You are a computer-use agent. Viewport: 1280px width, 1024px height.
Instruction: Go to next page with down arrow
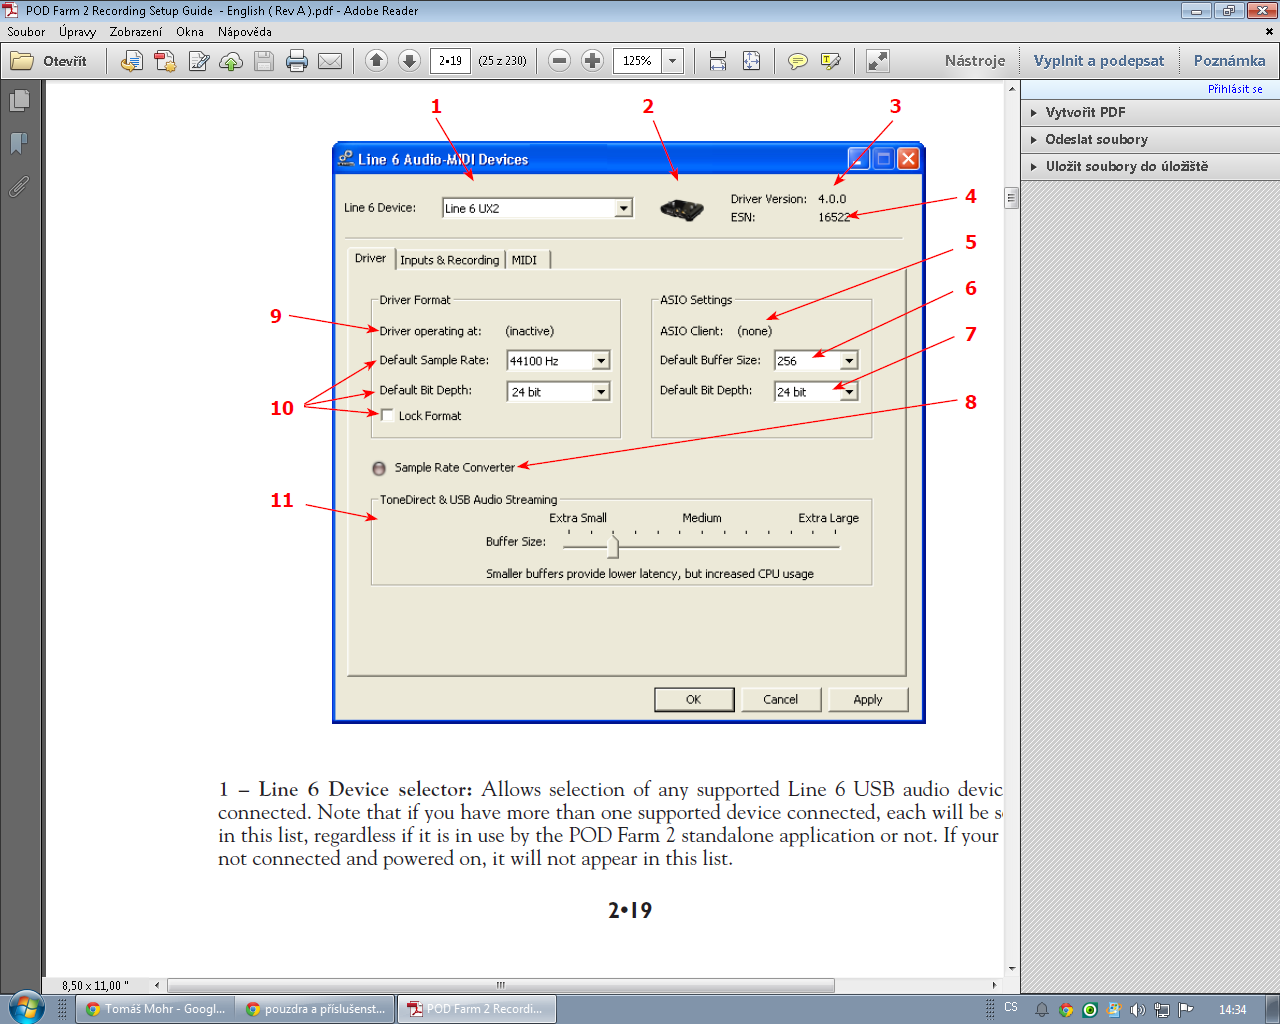pos(409,61)
